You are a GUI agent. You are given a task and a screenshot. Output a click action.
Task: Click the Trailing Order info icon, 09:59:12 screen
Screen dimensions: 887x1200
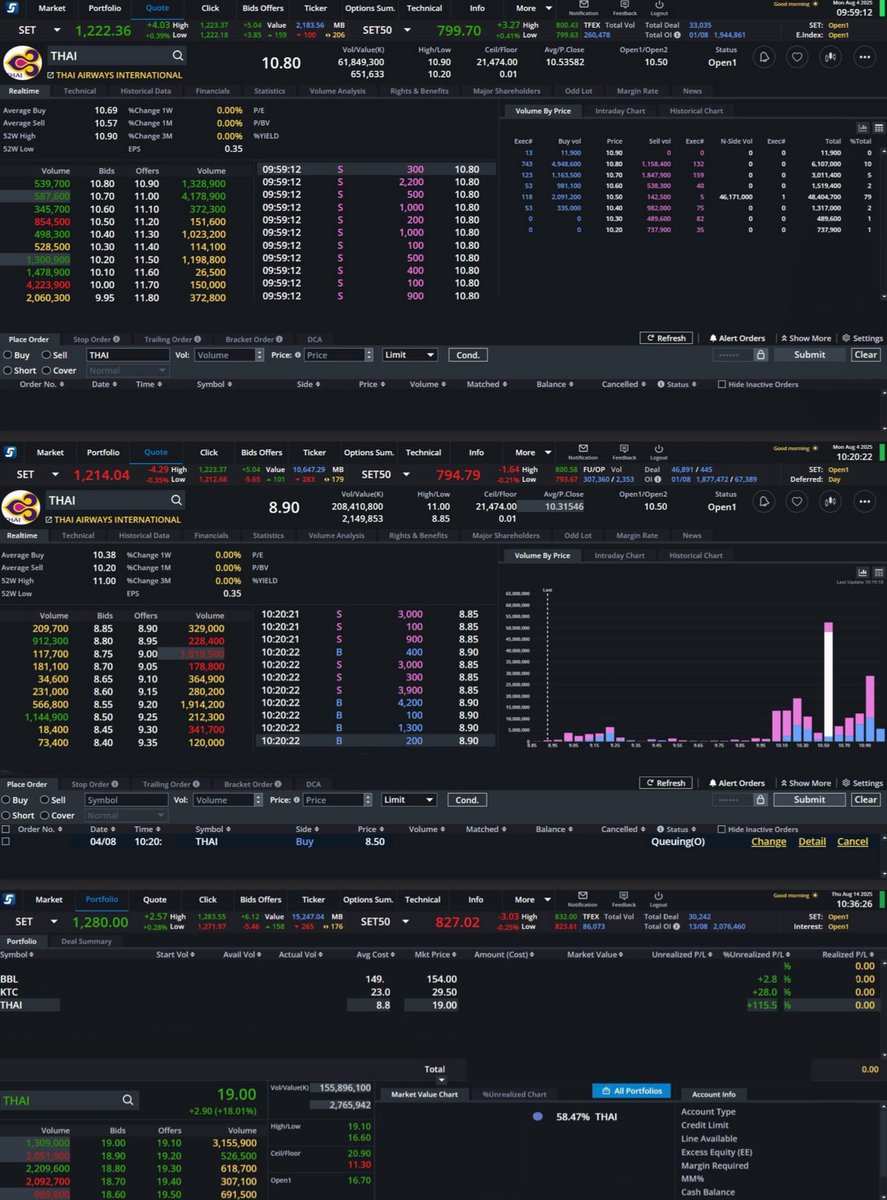tap(198, 339)
